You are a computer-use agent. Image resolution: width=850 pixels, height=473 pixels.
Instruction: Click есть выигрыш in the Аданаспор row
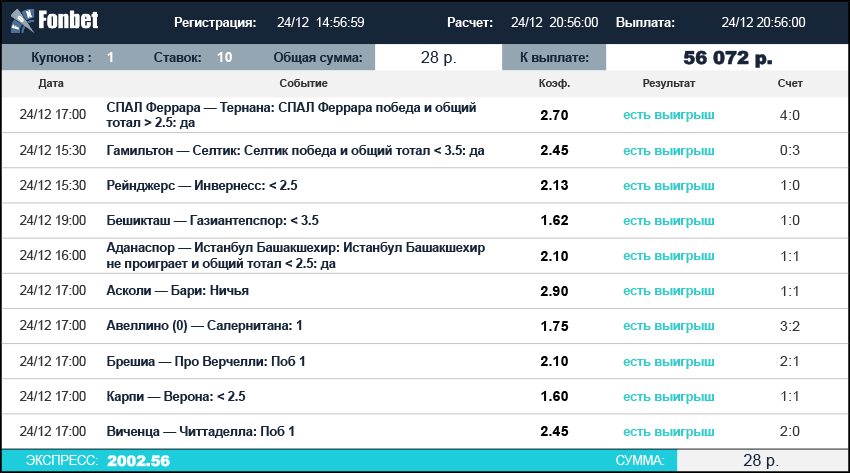click(x=668, y=256)
